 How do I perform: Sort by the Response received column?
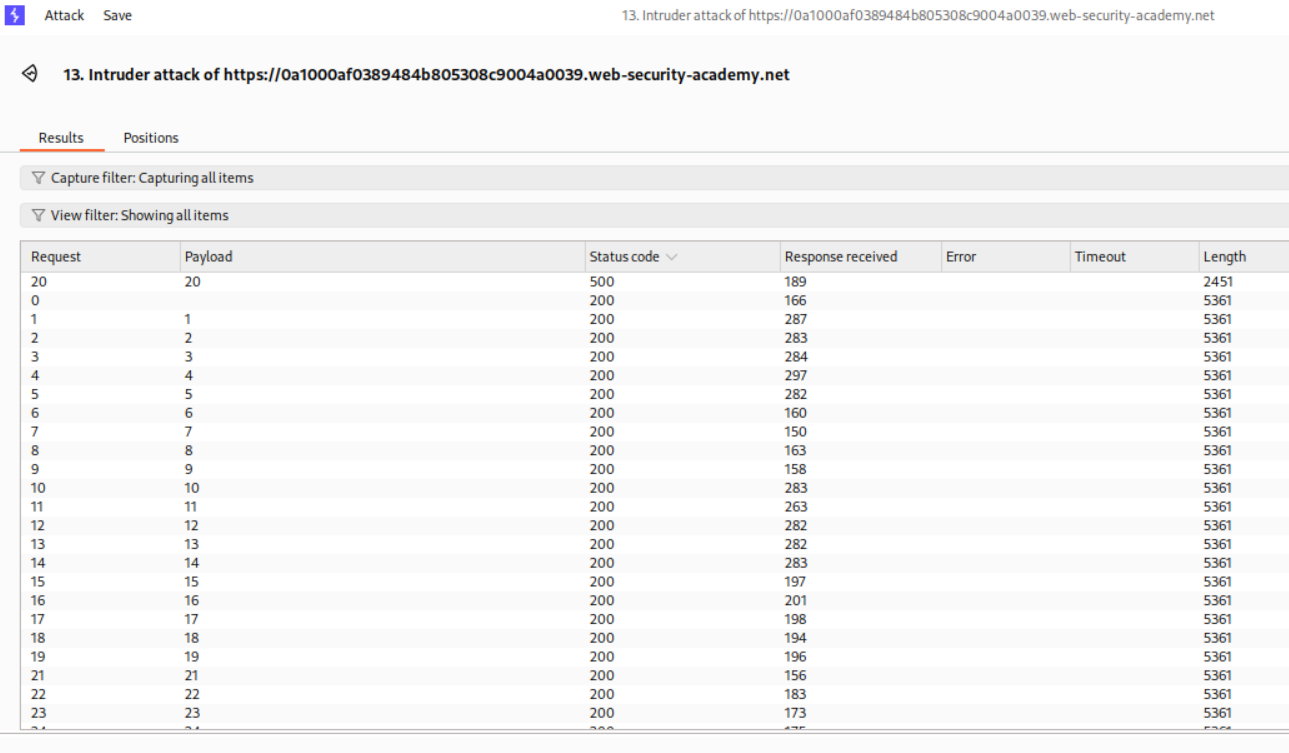[x=840, y=256]
